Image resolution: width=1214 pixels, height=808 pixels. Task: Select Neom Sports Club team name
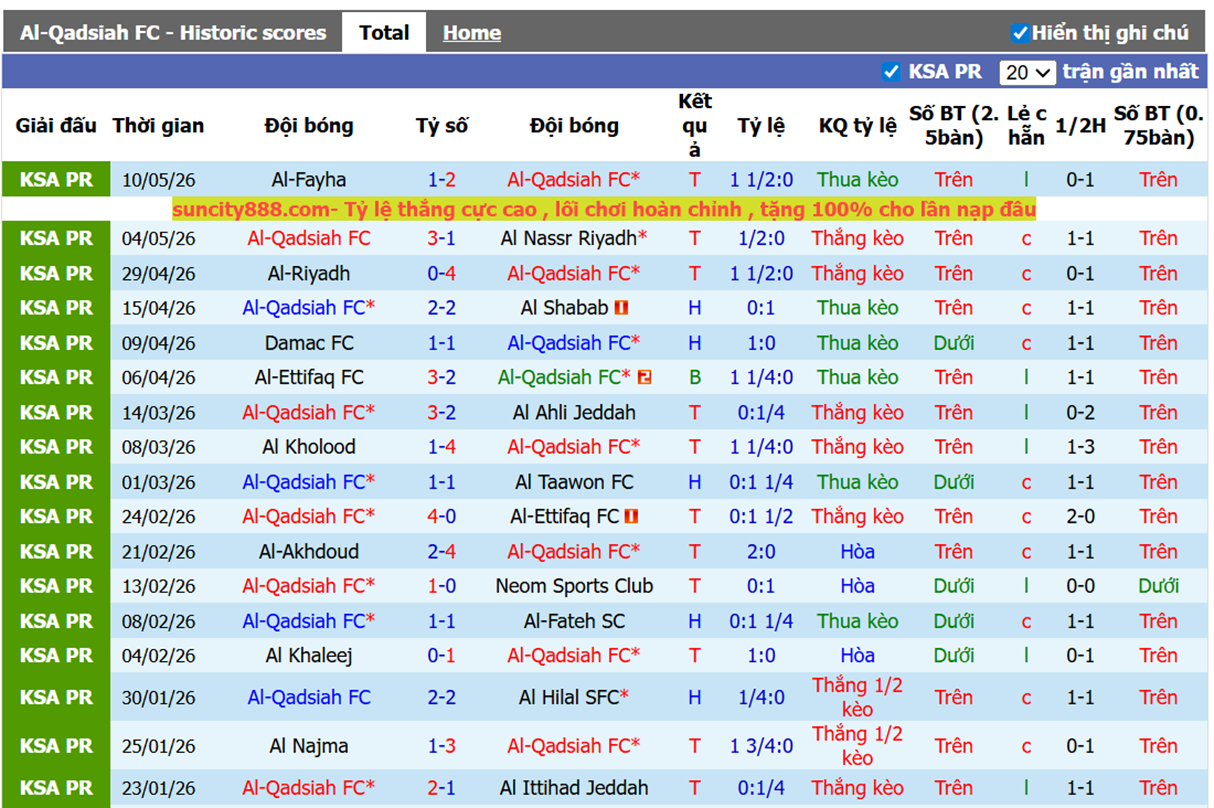574,586
